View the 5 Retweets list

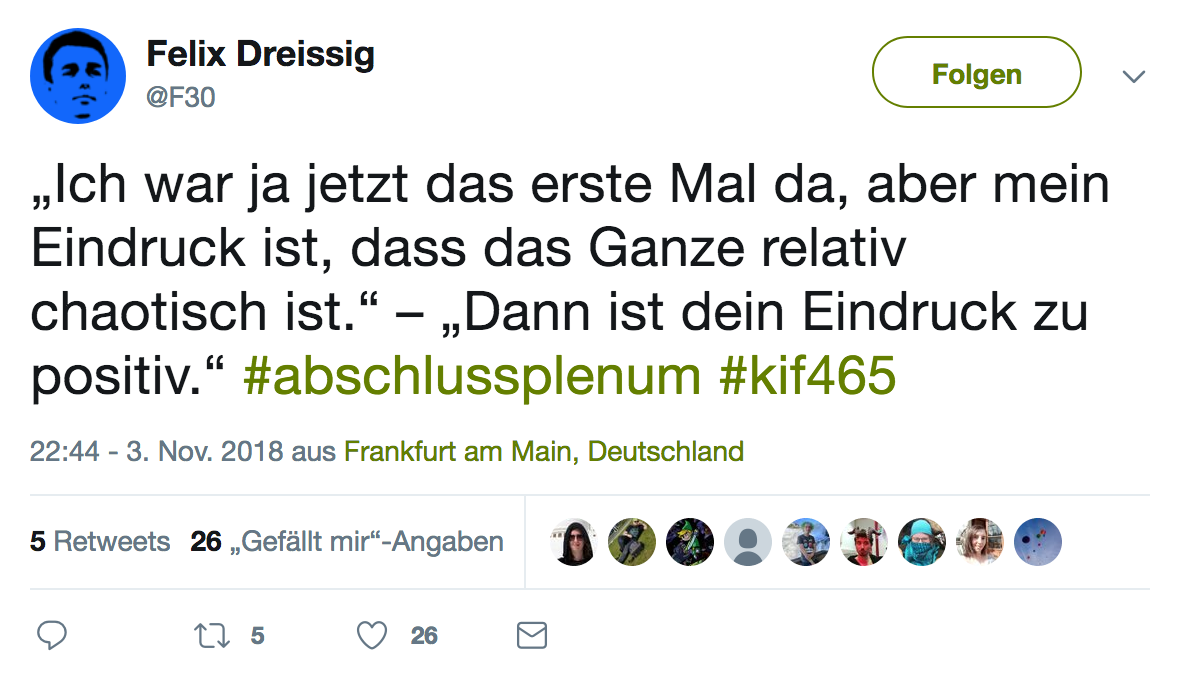pyautogui.click(x=100, y=542)
